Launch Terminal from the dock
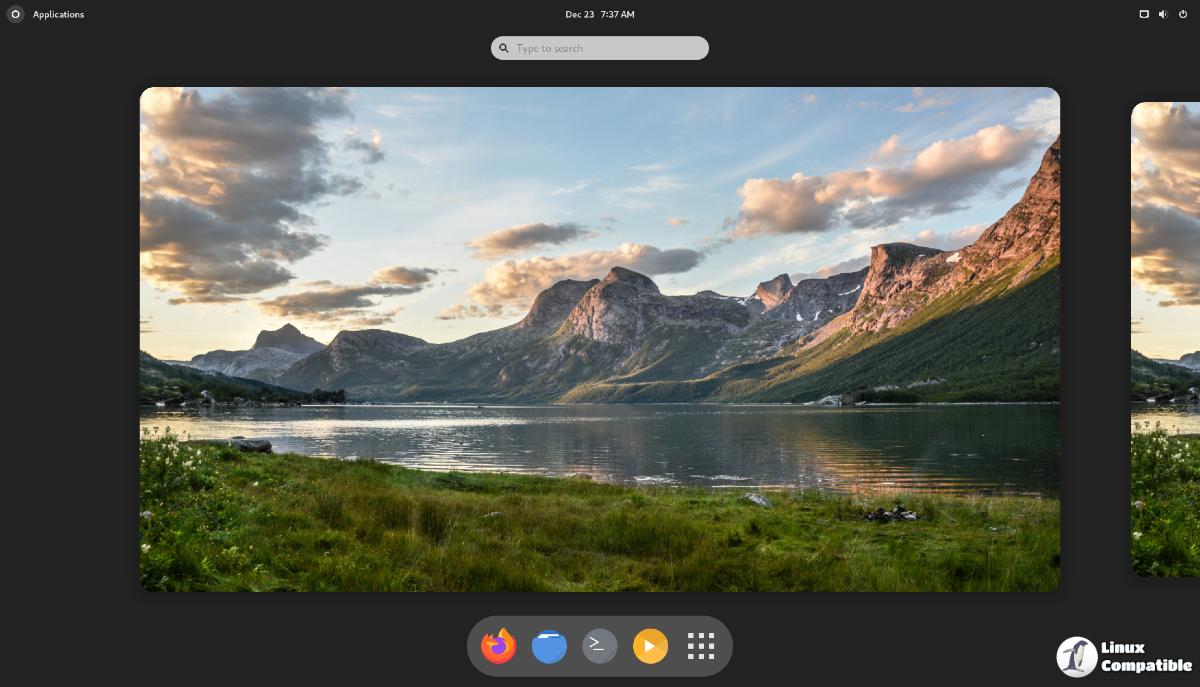The width and height of the screenshot is (1200, 687). pyautogui.click(x=599, y=646)
